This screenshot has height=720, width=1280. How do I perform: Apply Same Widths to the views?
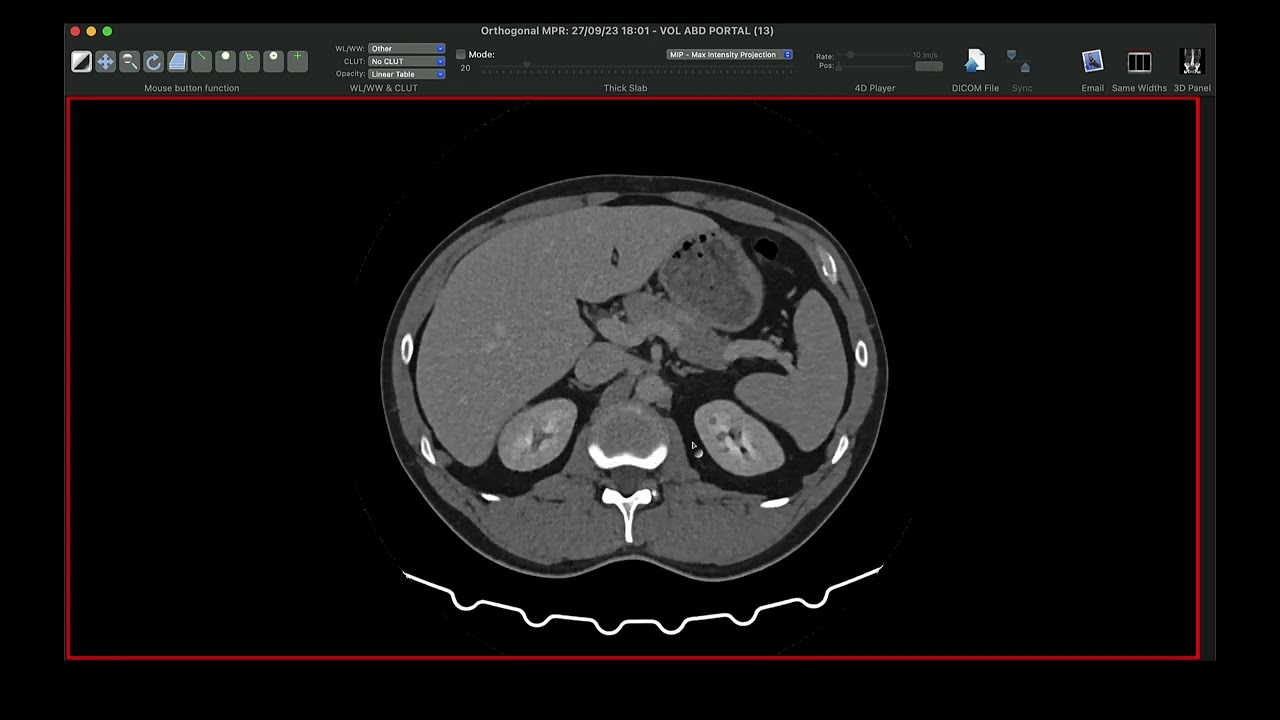[1139, 62]
